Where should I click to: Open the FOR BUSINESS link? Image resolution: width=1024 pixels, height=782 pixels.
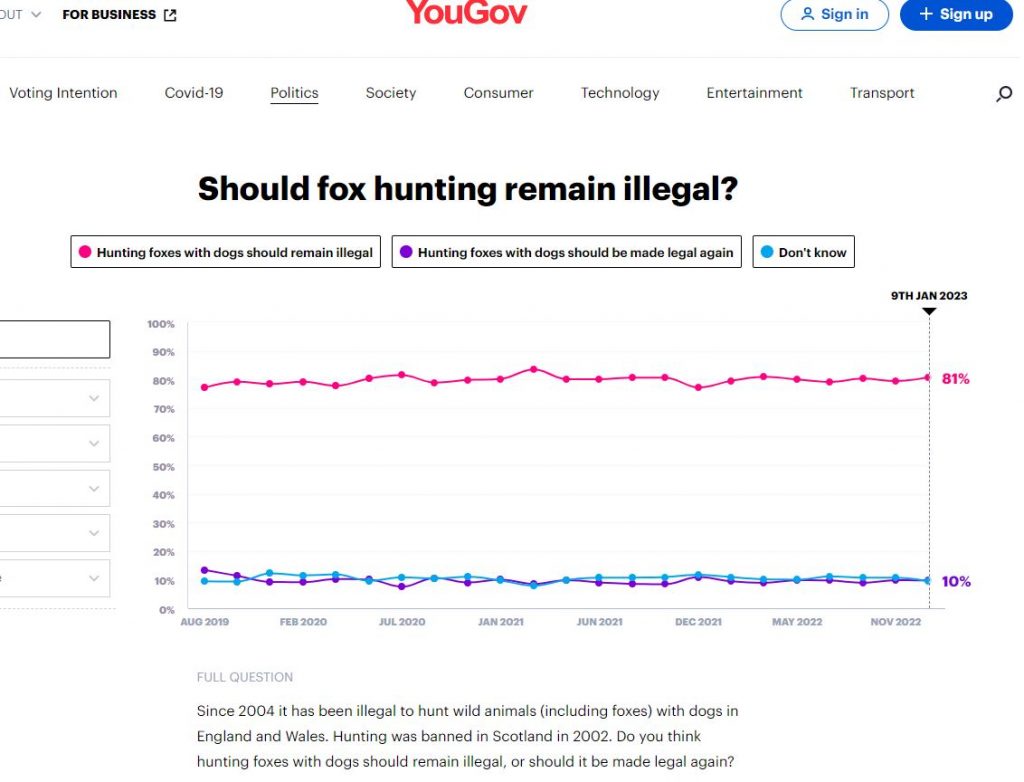pyautogui.click(x=108, y=13)
